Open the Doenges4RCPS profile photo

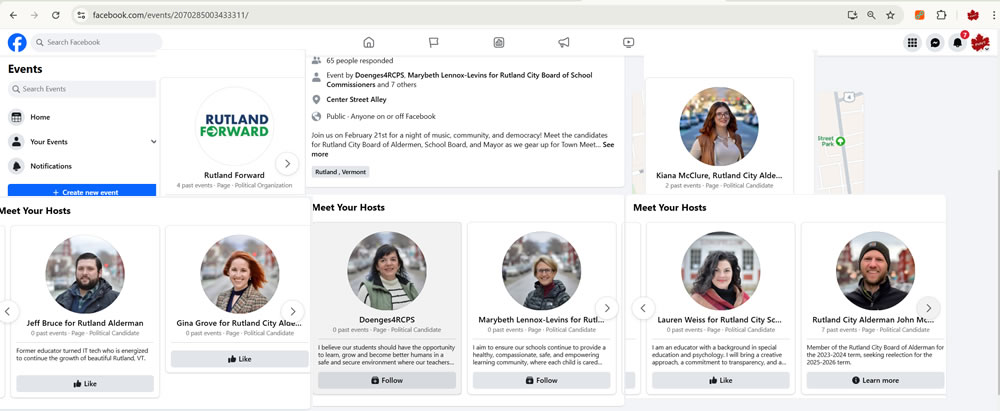coord(387,271)
